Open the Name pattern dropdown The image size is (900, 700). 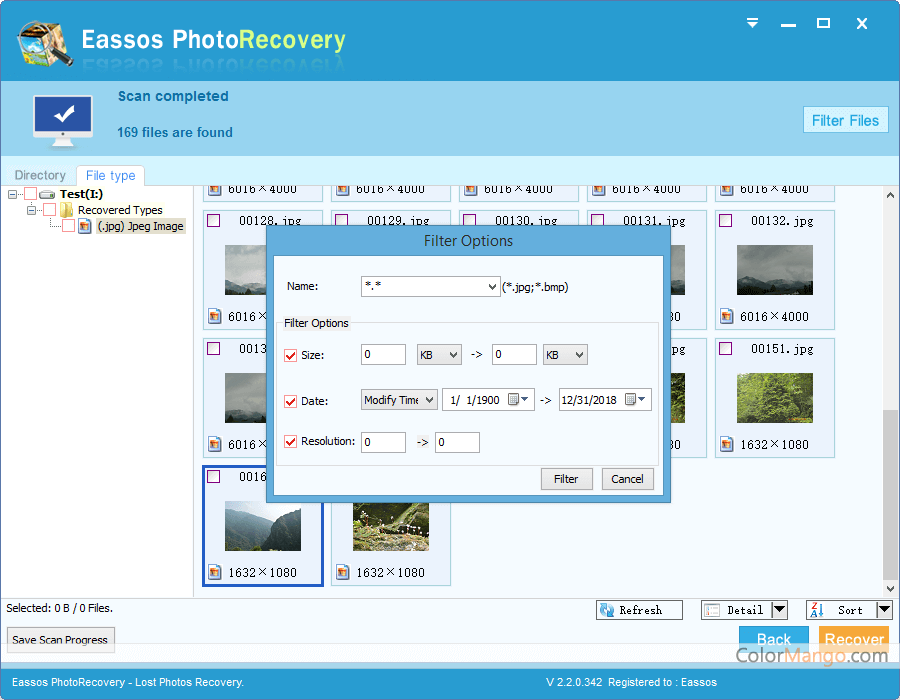491,287
